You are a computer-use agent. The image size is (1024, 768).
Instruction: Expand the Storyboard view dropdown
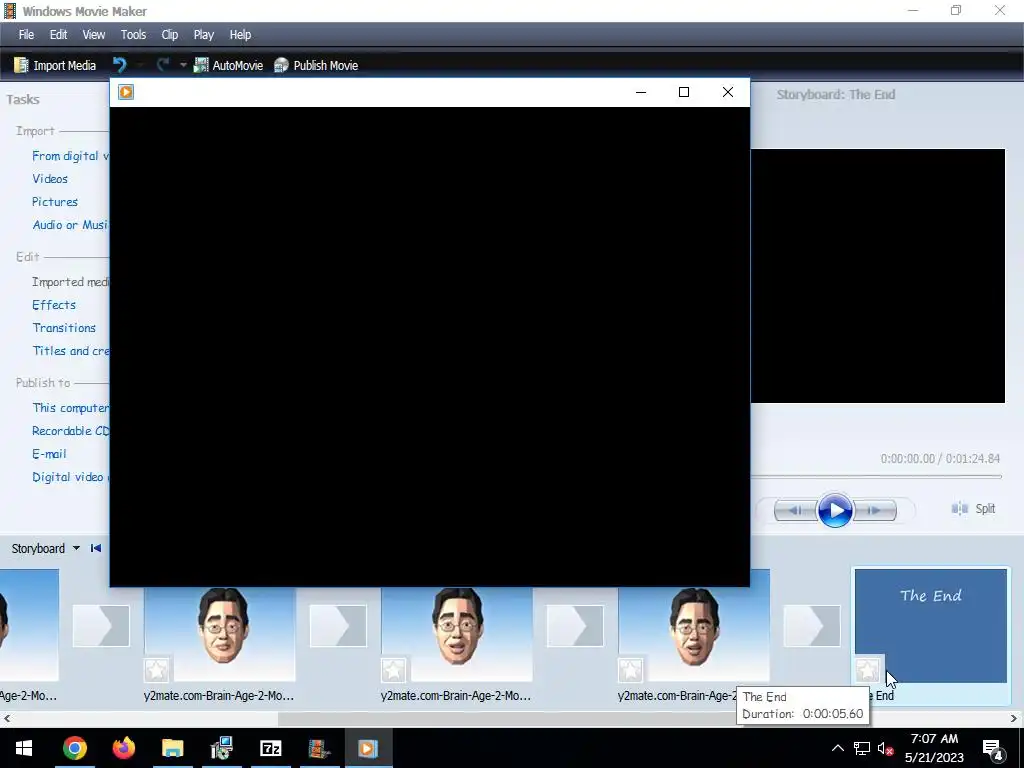click(x=76, y=548)
